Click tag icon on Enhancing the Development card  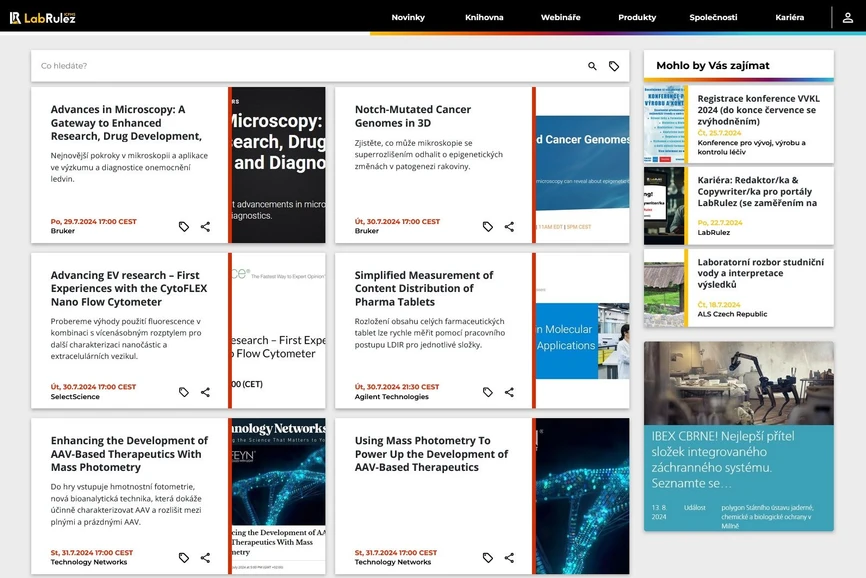coord(184,558)
